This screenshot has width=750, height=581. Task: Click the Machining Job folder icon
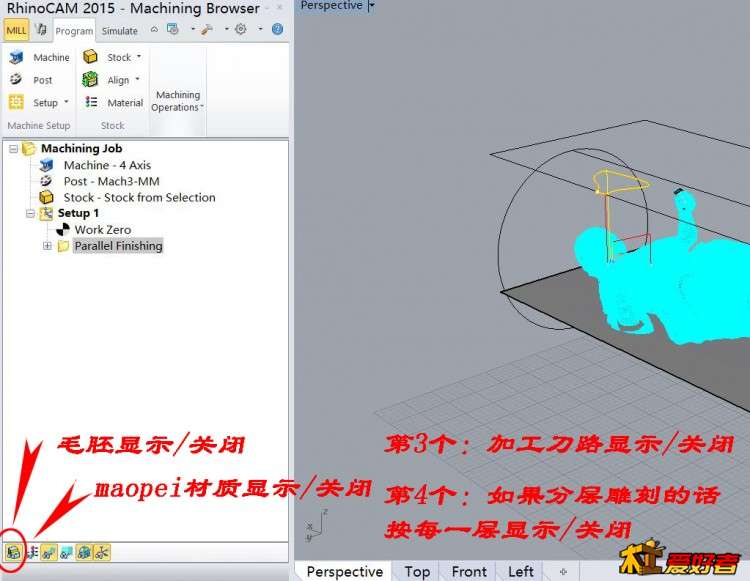pyautogui.click(x=29, y=149)
